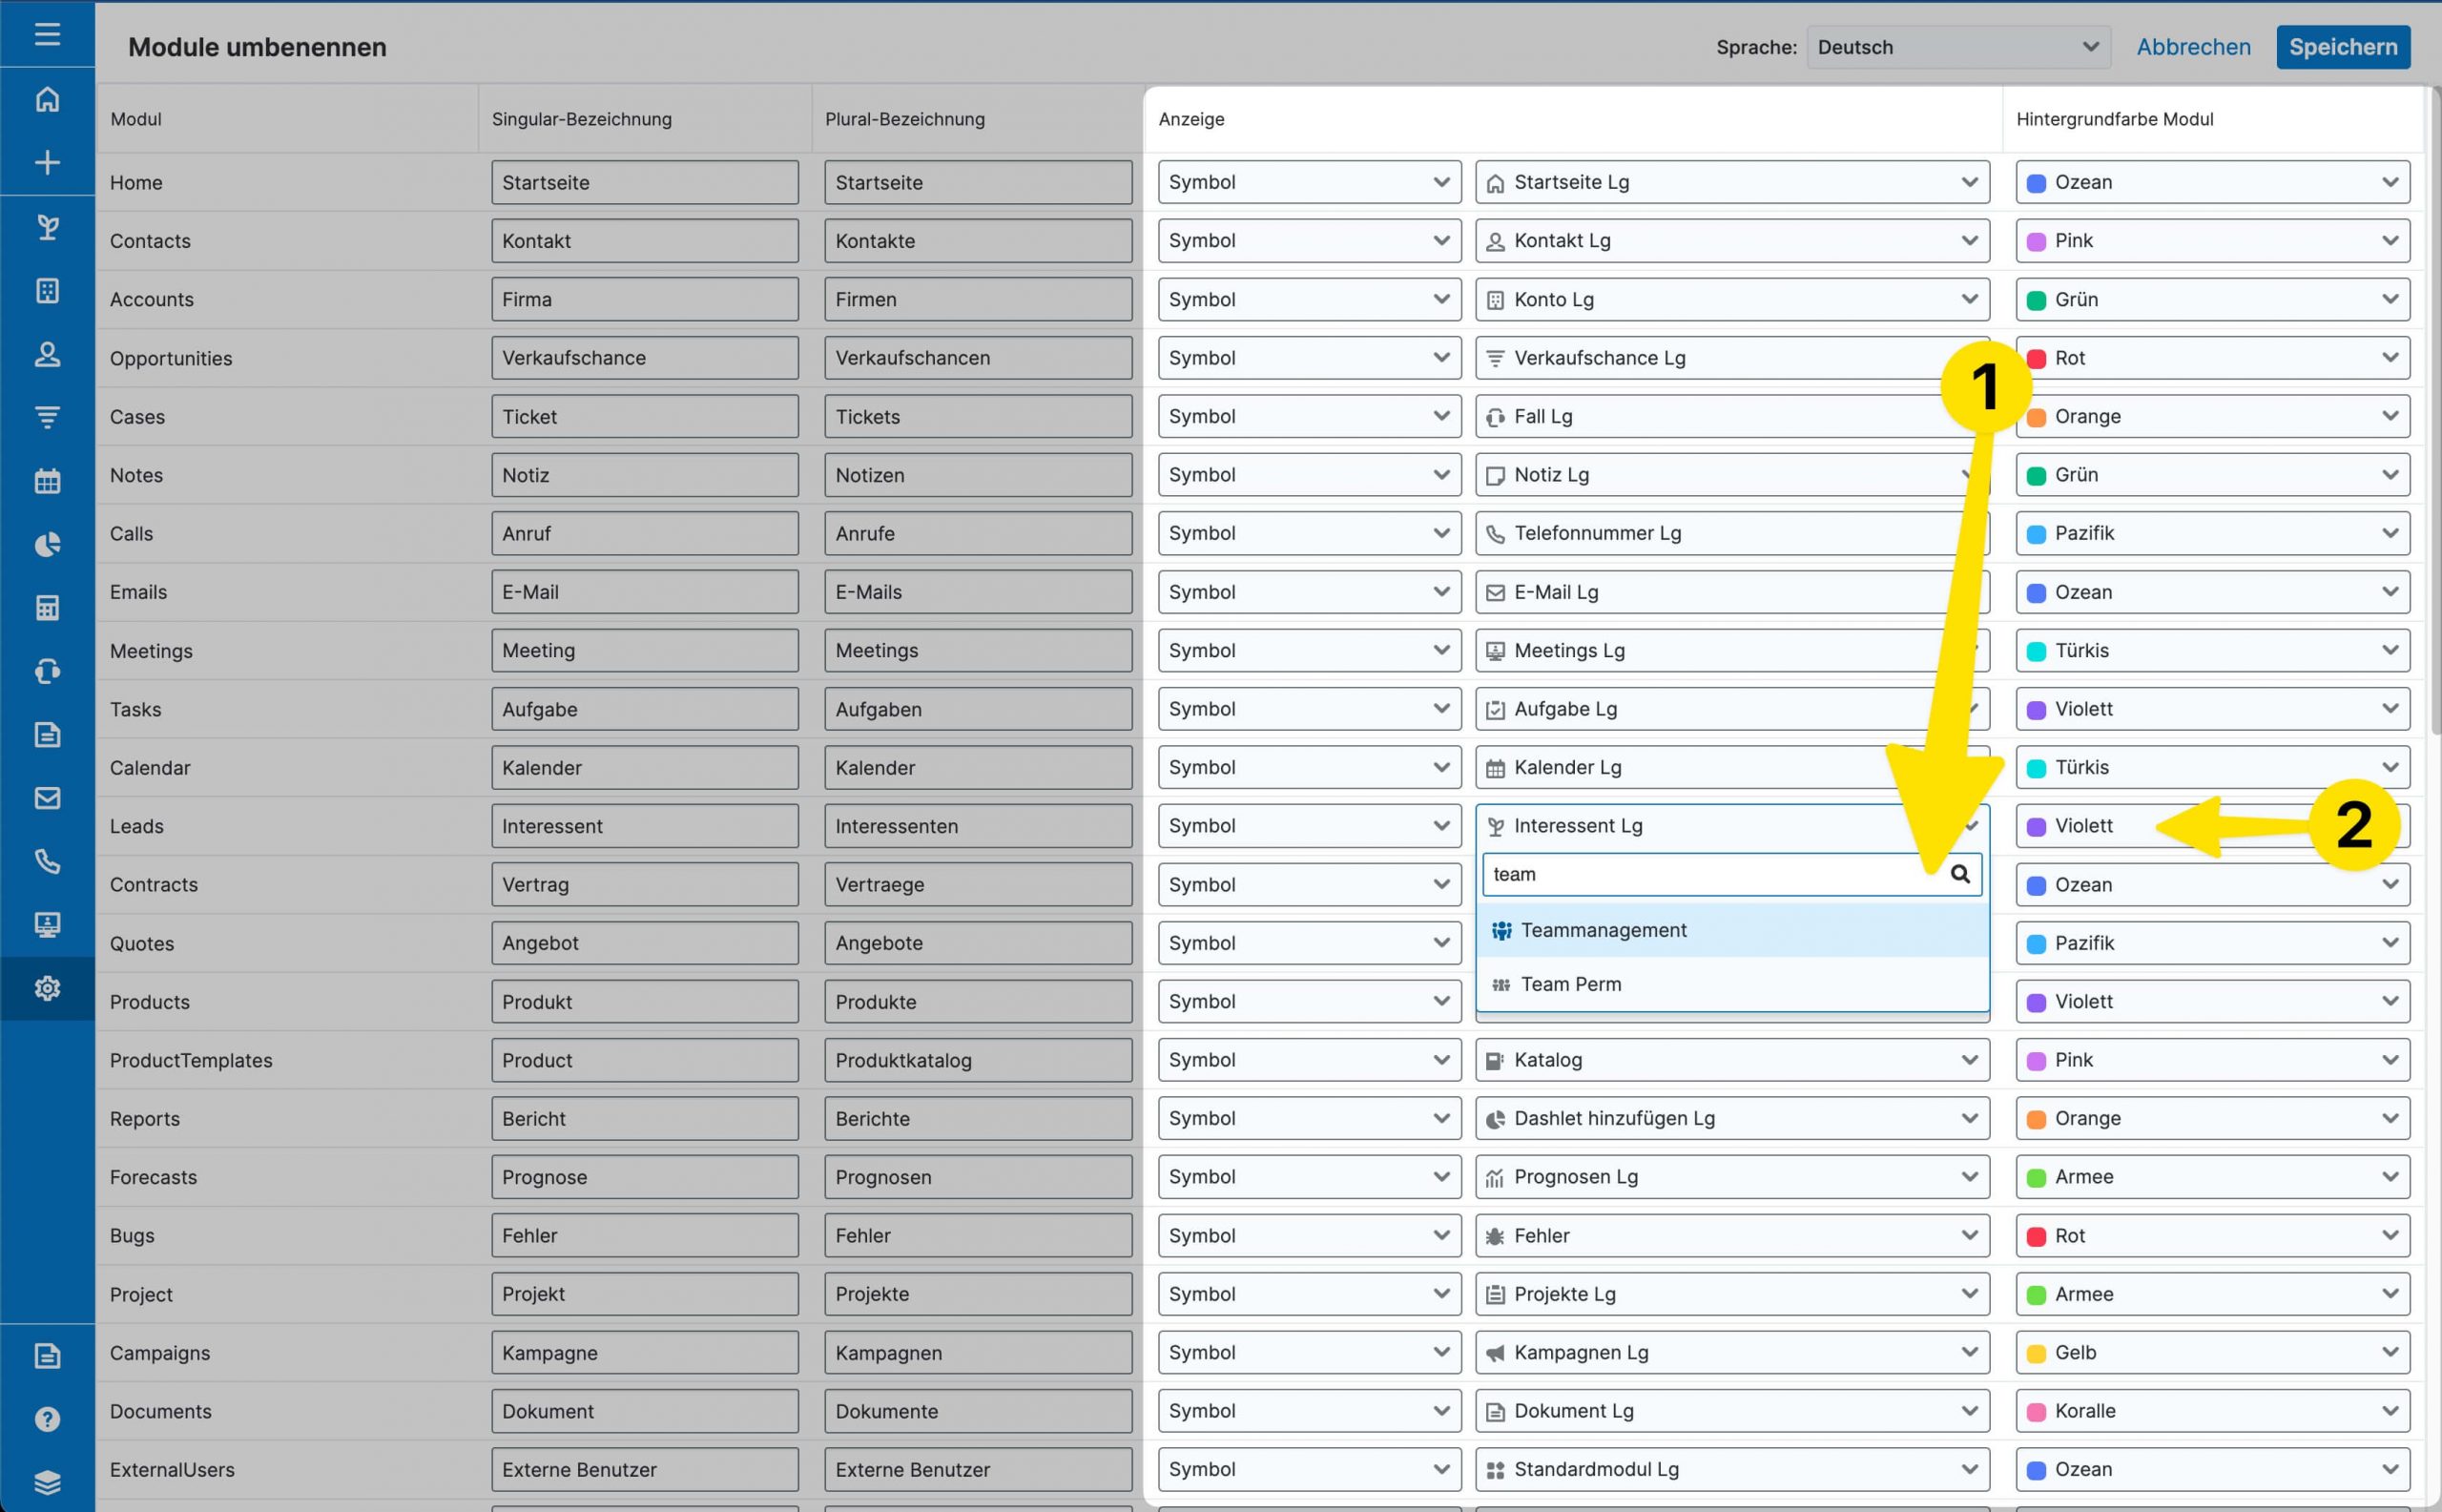Open Anzeige Symbol dropdown for Contacts
The width and height of the screenshot is (2442, 1512).
1308,241
